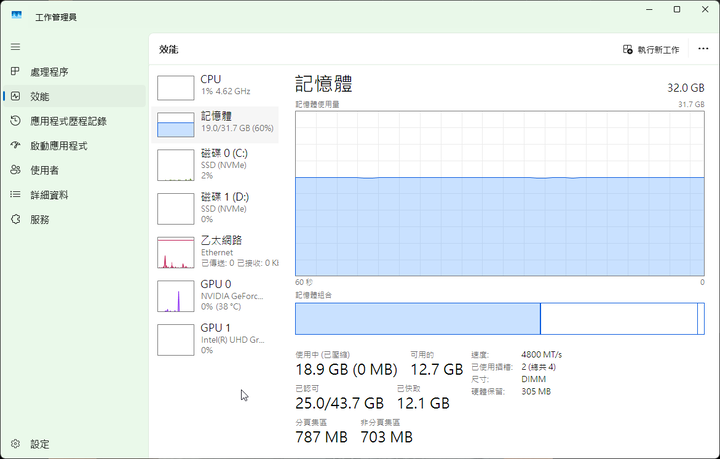Click the Users (使用者) sidebar icon
Viewport: 720px width, 459px height.
tap(15, 170)
